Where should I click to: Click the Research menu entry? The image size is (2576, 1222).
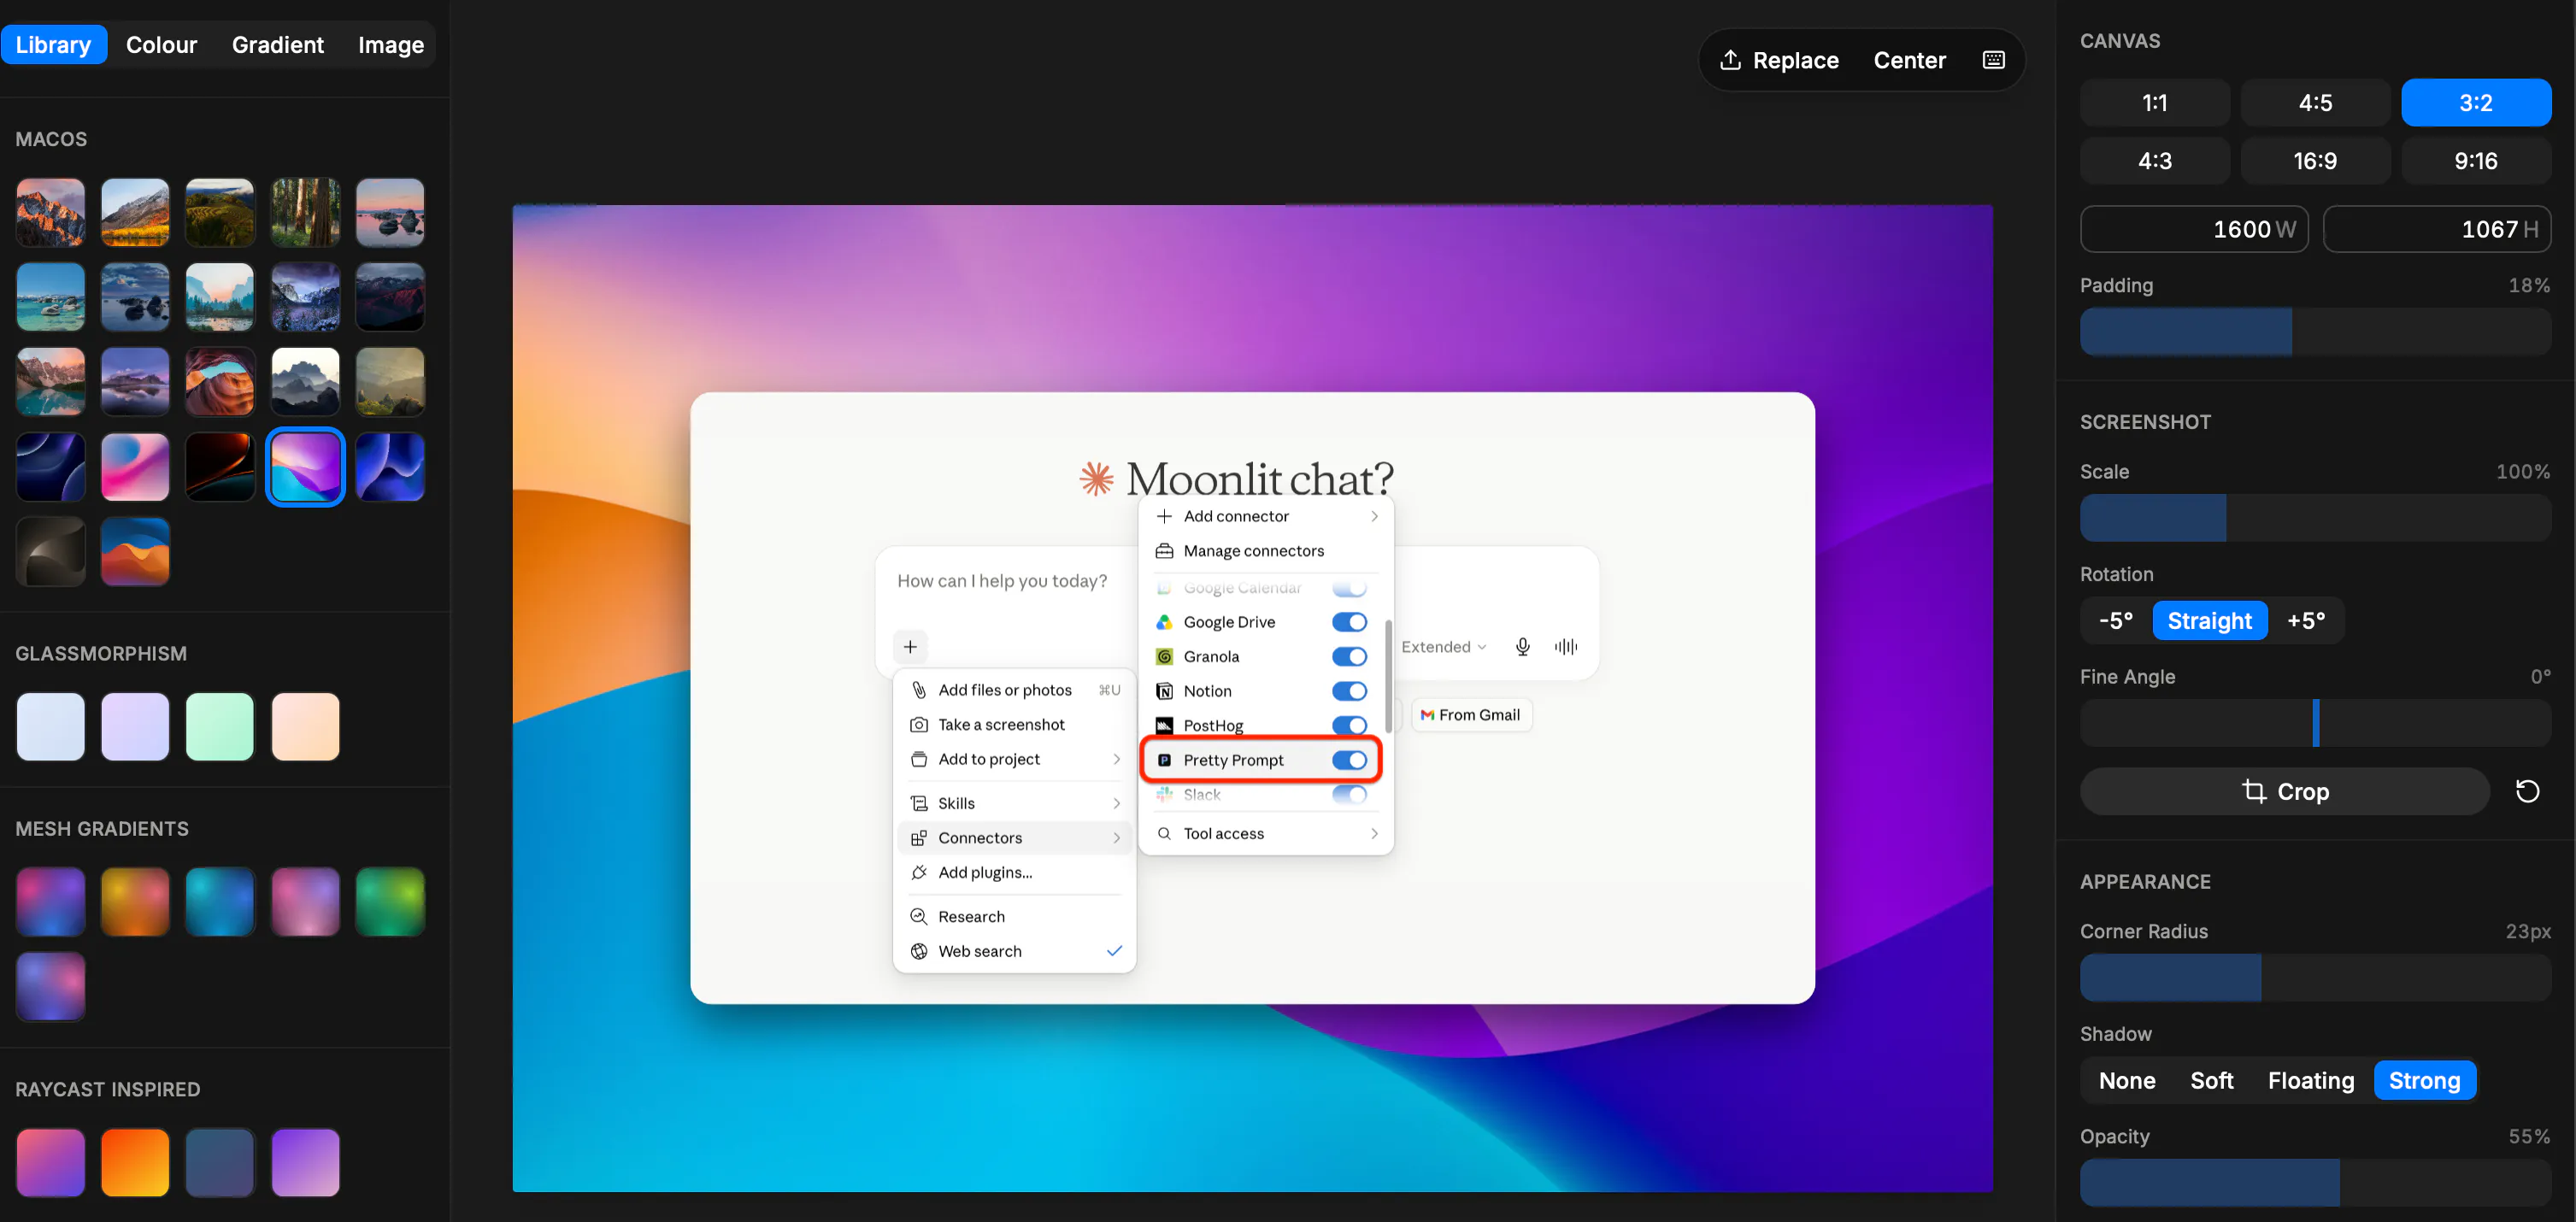click(x=1015, y=916)
